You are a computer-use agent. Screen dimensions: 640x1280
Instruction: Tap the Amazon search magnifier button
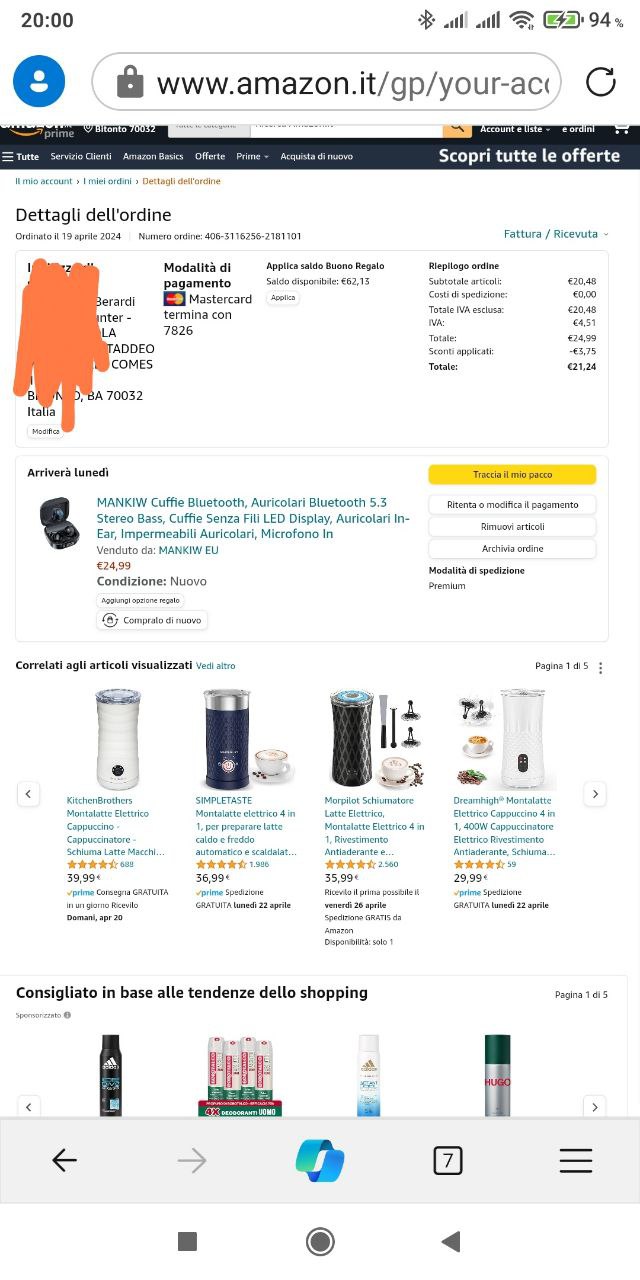click(x=457, y=128)
